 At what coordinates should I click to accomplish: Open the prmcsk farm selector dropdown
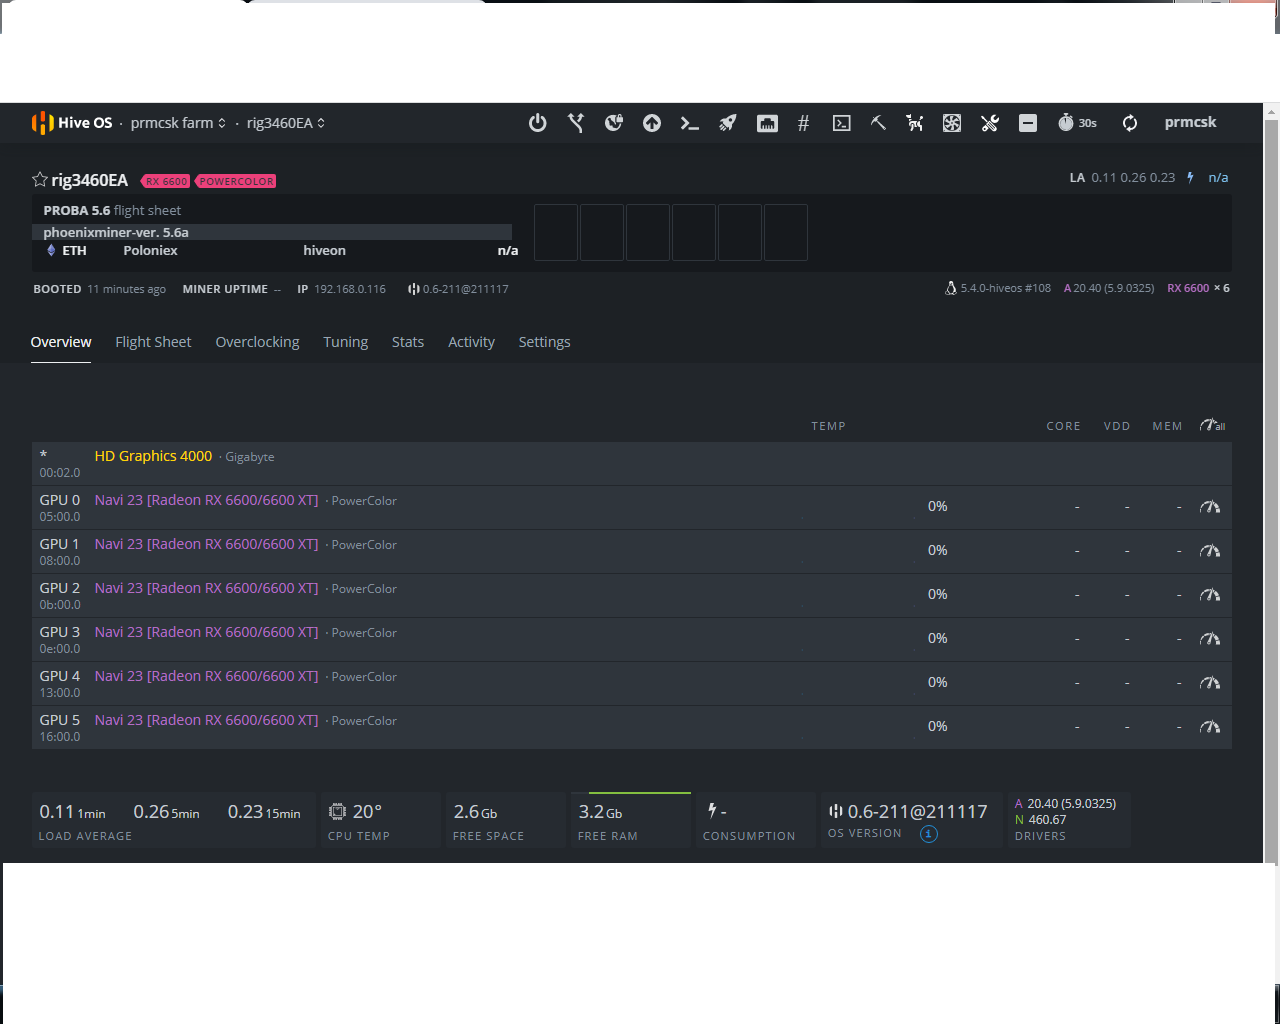pyautogui.click(x=178, y=123)
